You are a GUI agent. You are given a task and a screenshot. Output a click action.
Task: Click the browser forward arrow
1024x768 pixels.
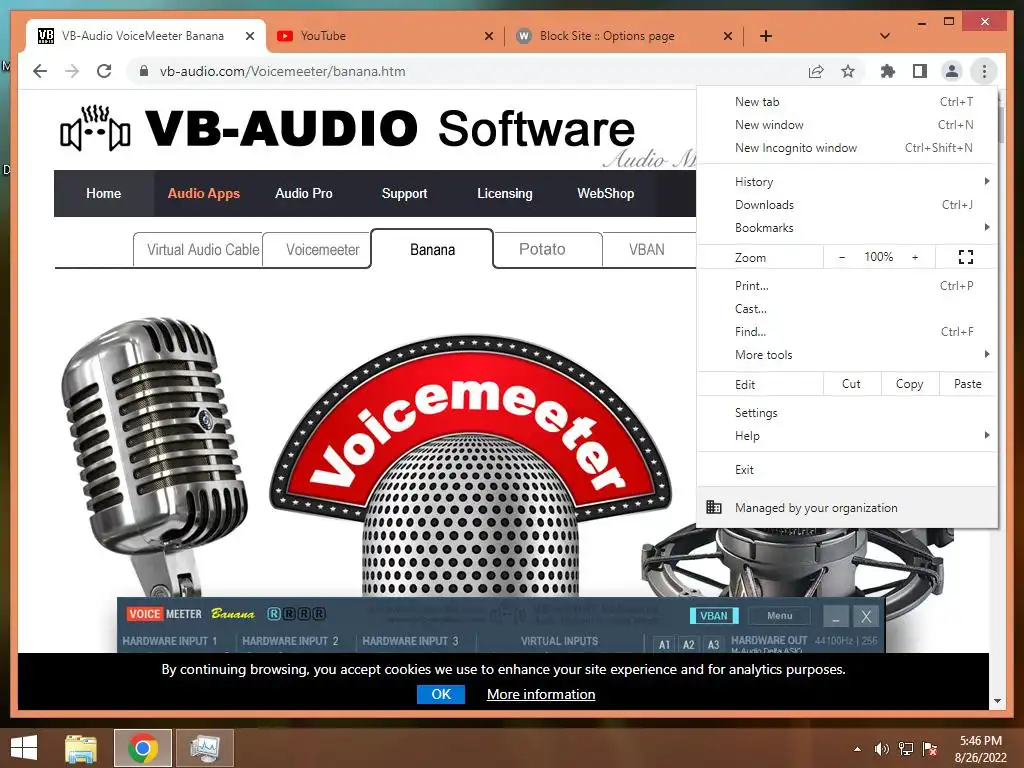coord(72,71)
